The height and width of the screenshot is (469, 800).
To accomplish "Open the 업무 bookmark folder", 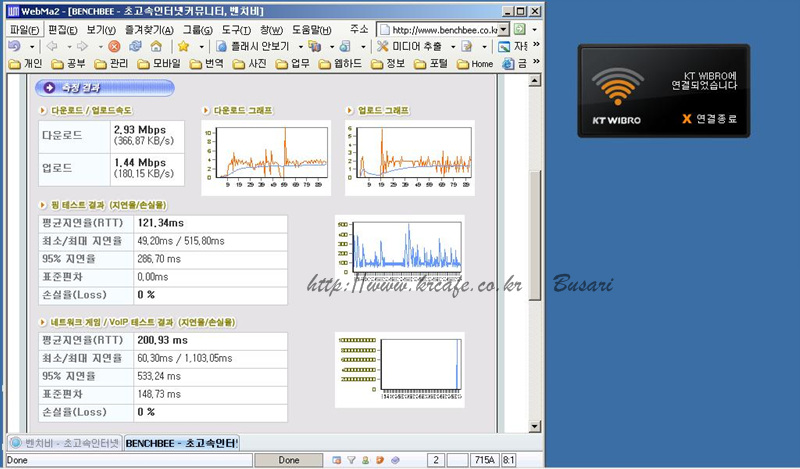I will click(292, 64).
